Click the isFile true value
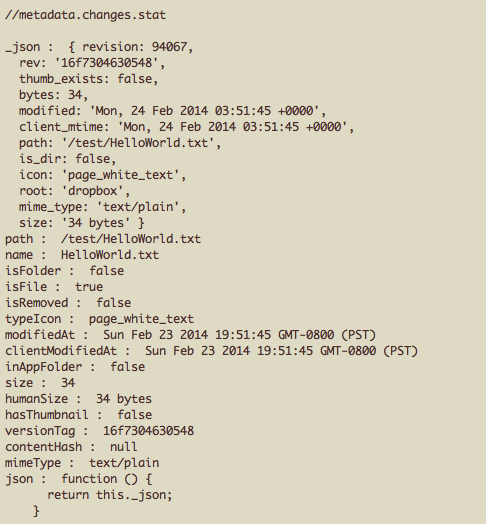 click(x=89, y=287)
